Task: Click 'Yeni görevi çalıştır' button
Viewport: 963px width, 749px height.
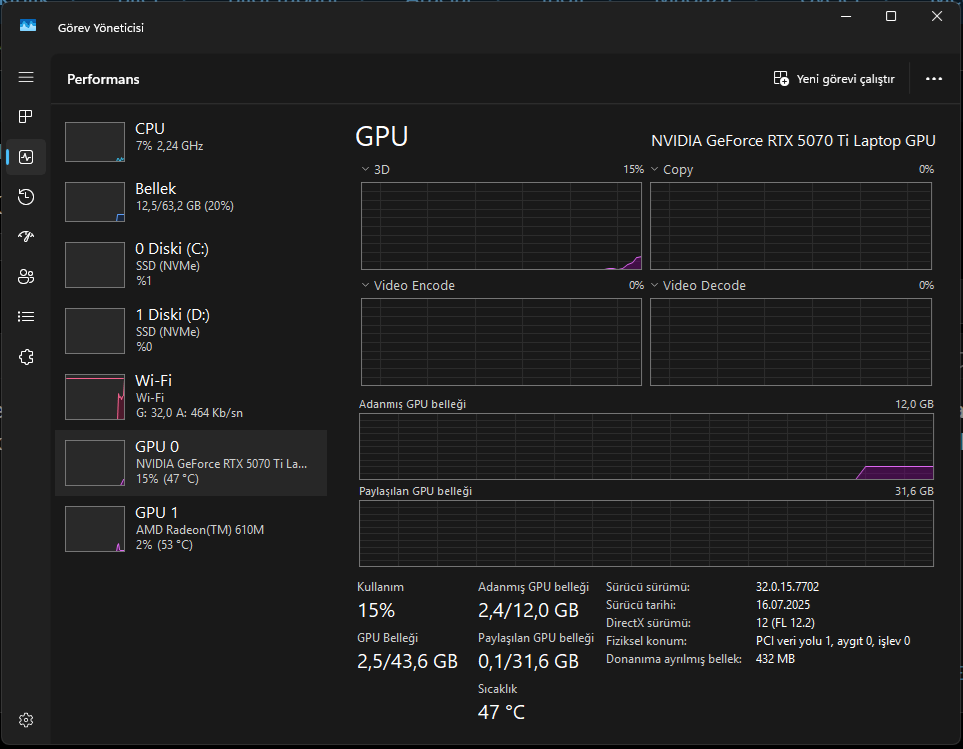Action: [x=834, y=79]
